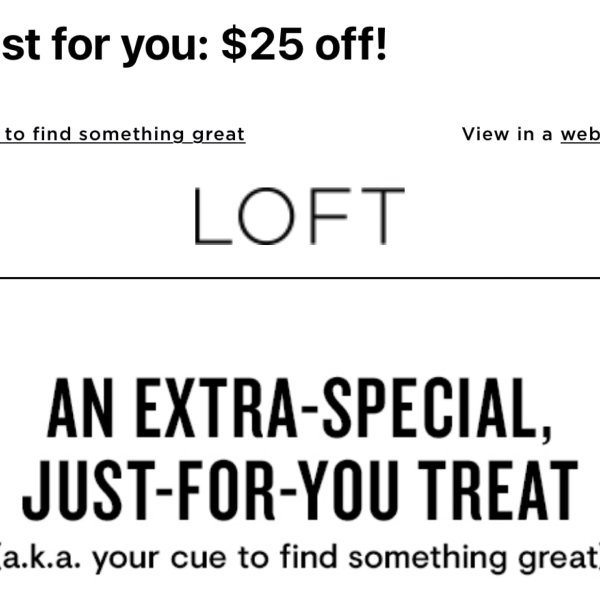This screenshot has height=600, width=600.
Task: Click the word 'EXTRA-SPECIAL' in the banner
Action: pyautogui.click(x=341, y=409)
